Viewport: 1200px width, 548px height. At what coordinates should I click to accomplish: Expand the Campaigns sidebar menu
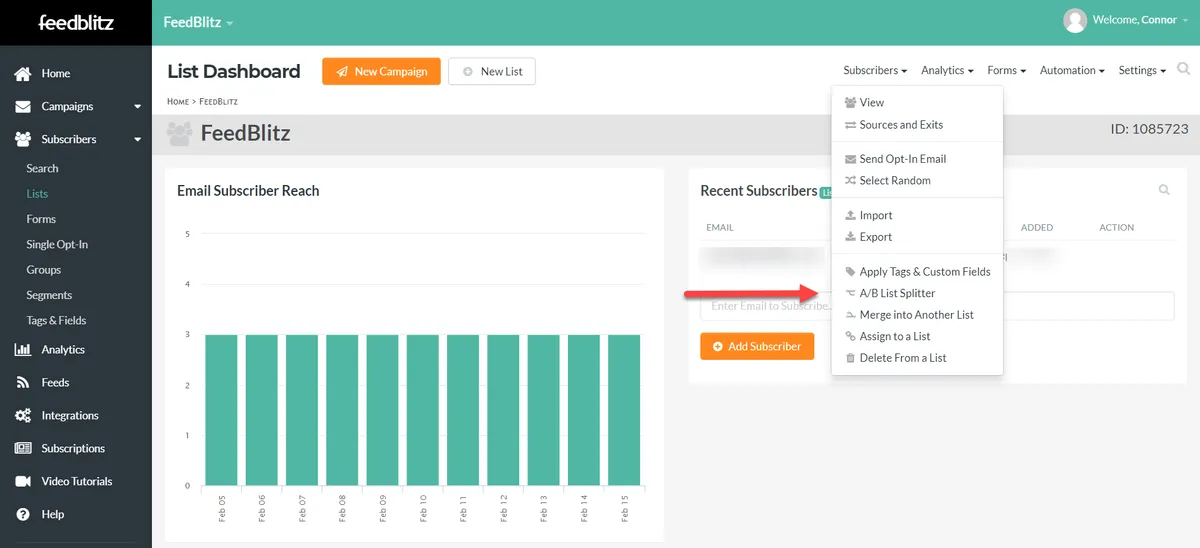tap(137, 107)
